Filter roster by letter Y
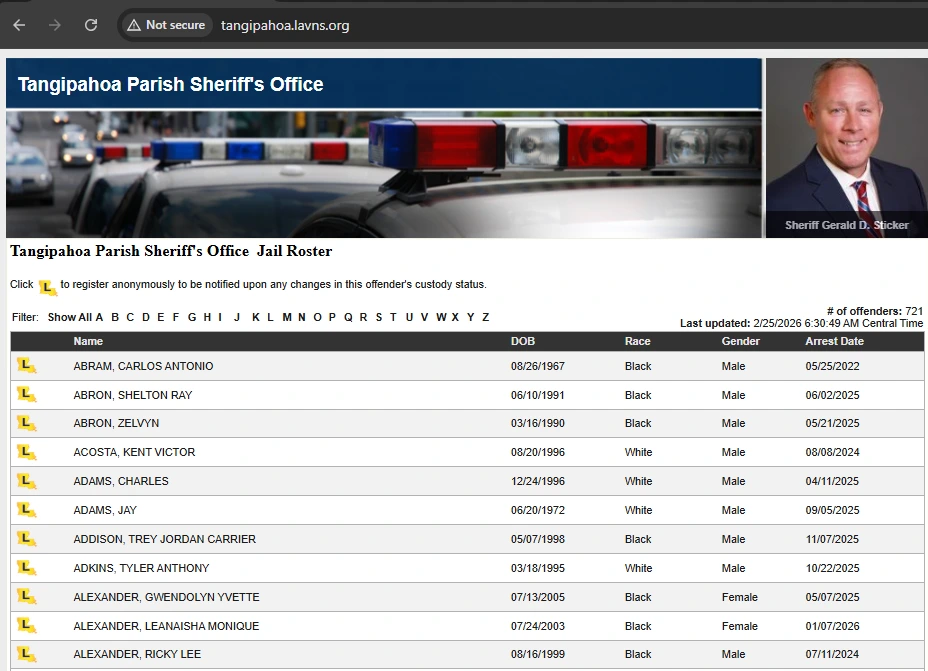 point(471,317)
